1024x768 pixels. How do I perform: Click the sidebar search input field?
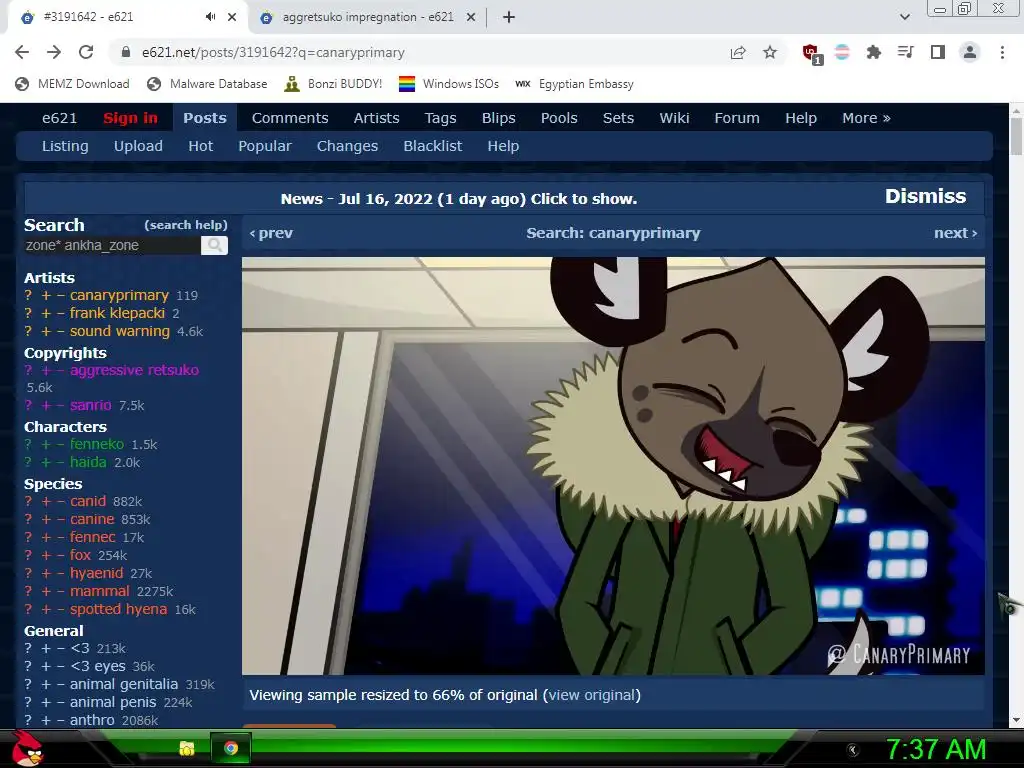[x=112, y=246]
